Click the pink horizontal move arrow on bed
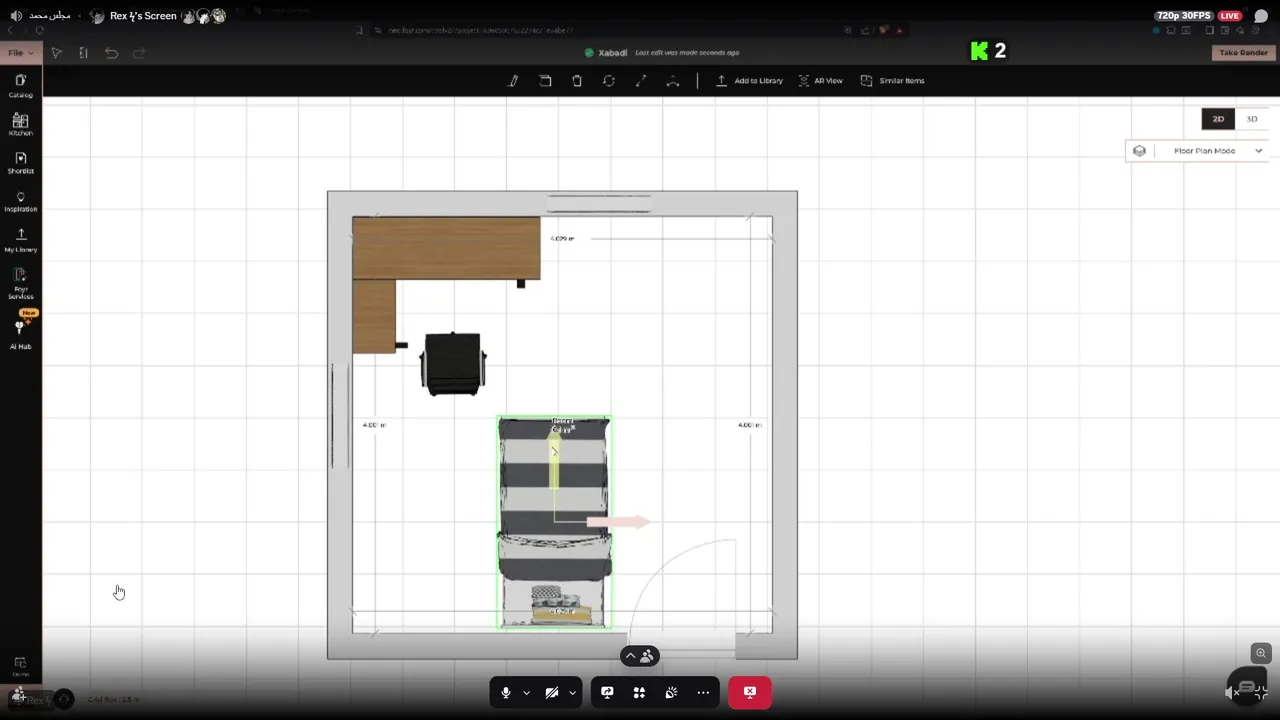The image size is (1280, 720). 618,521
